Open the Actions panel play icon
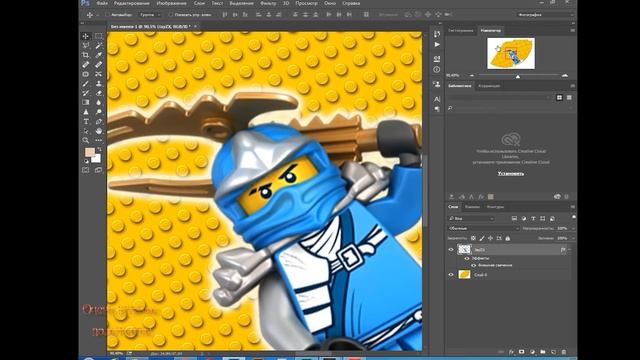 click(437, 44)
